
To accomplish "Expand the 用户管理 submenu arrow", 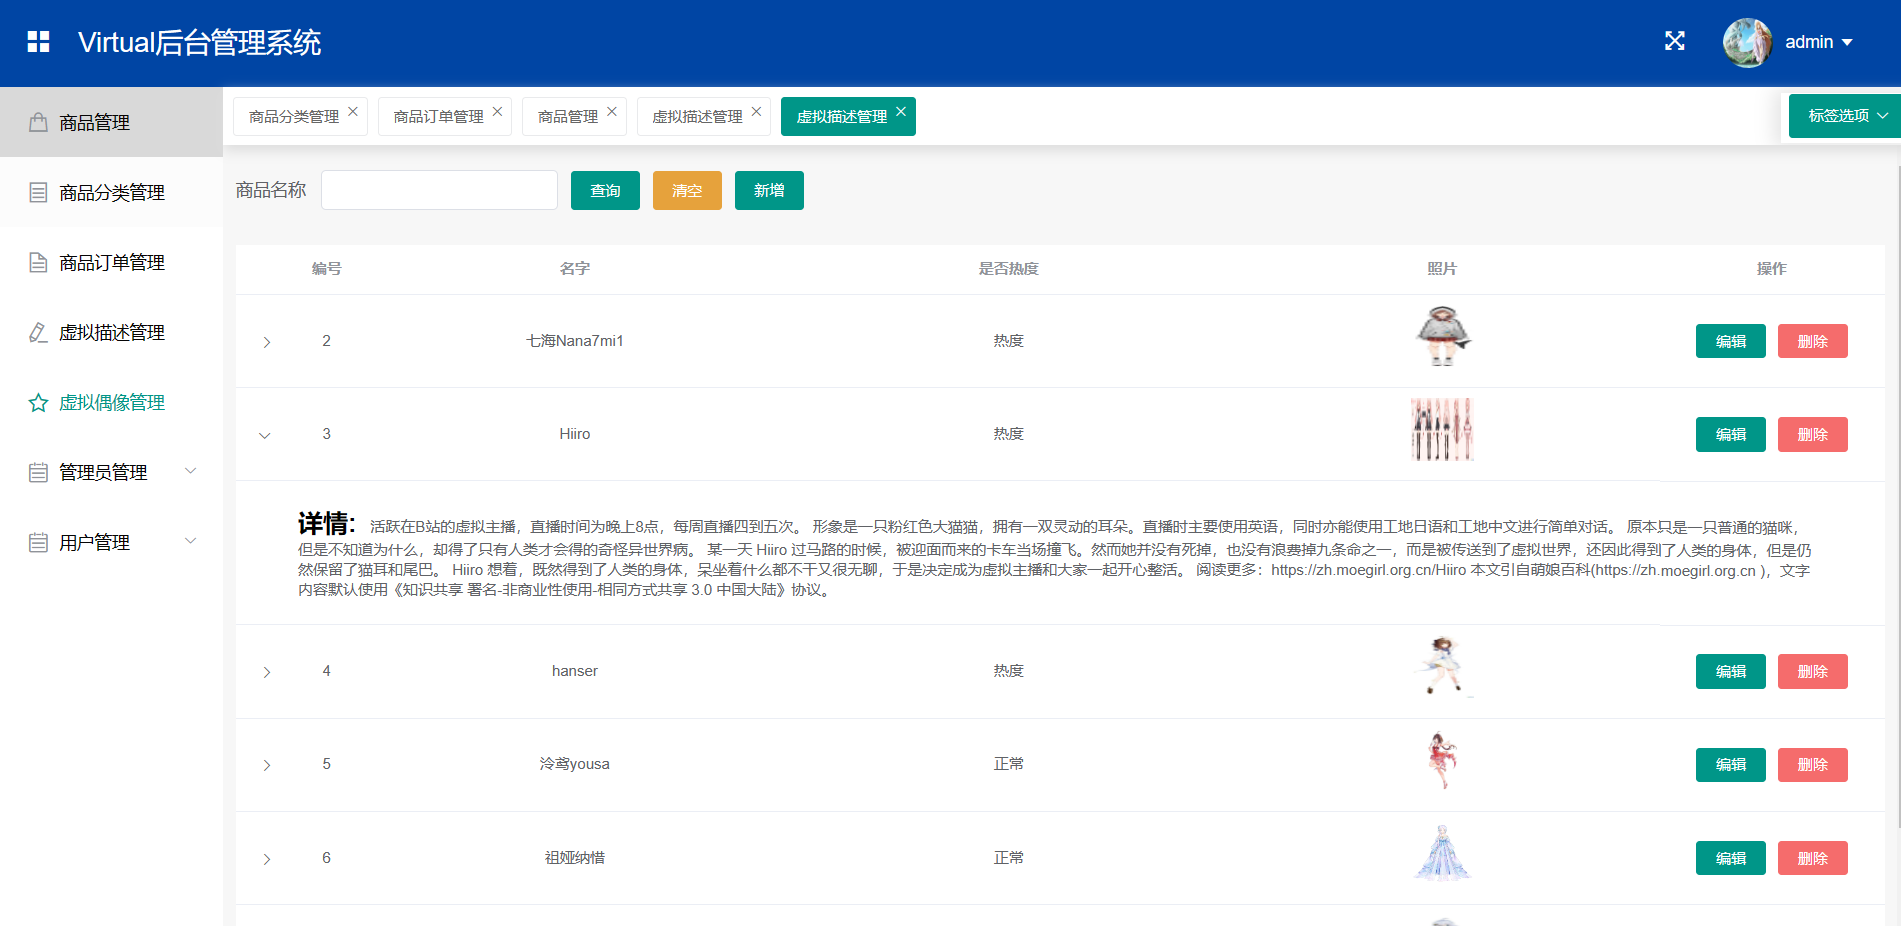I will pos(191,541).
